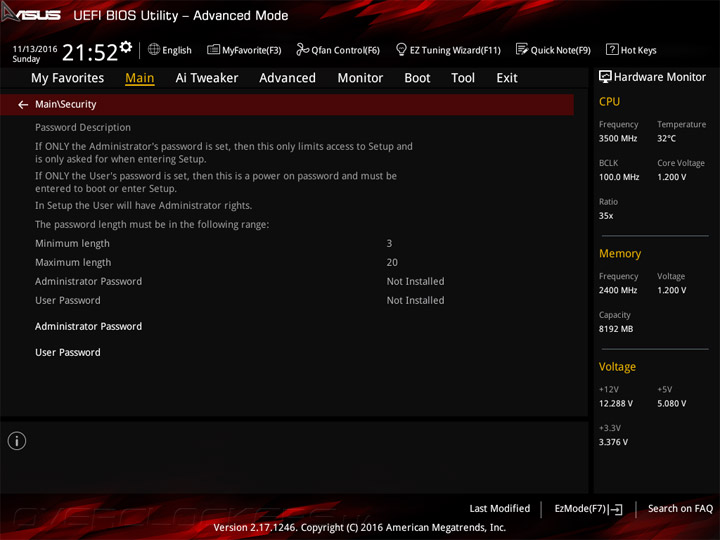Open the Advanced tab
720x540 pixels.
(287, 78)
